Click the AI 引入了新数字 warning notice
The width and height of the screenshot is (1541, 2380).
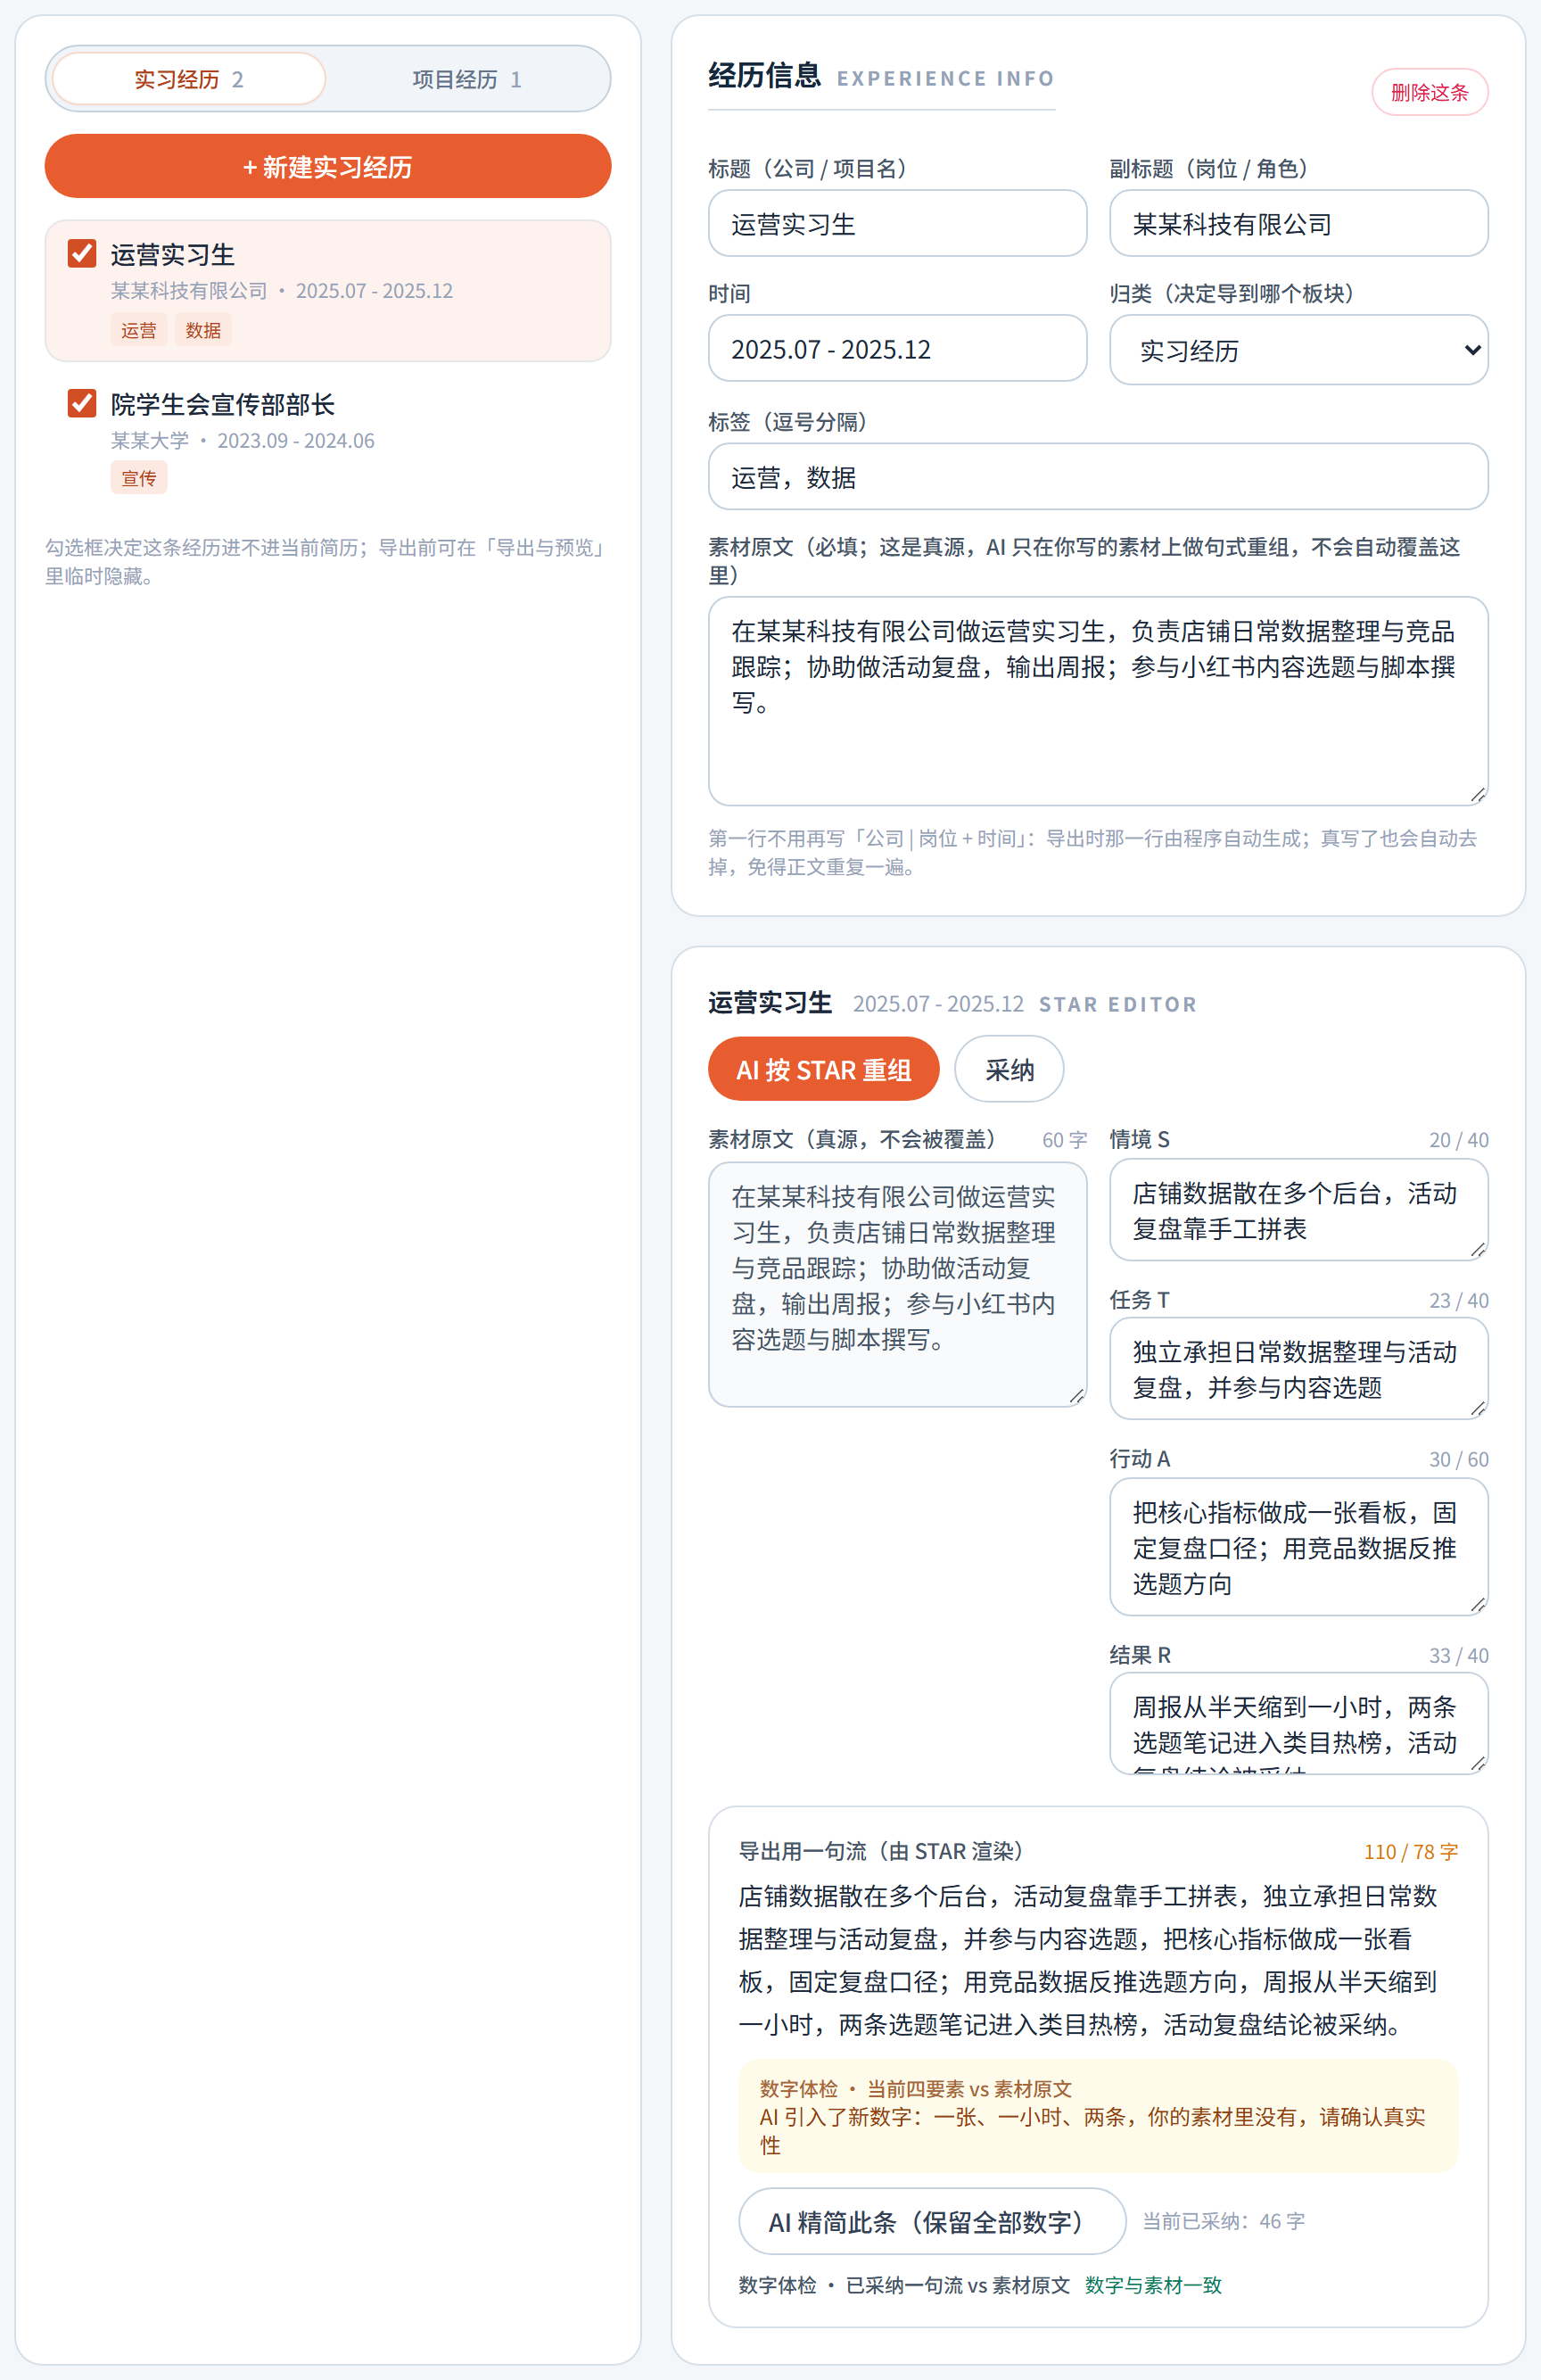1098,2116
